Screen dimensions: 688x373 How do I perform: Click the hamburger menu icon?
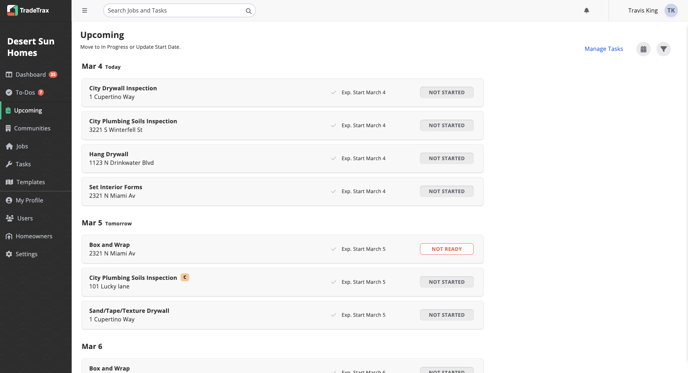pyautogui.click(x=85, y=11)
